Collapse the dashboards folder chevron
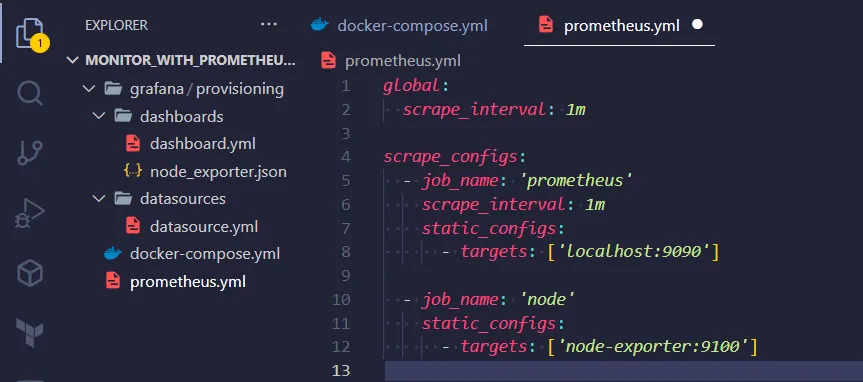Screen dimensions: 863x382 (x=99, y=116)
